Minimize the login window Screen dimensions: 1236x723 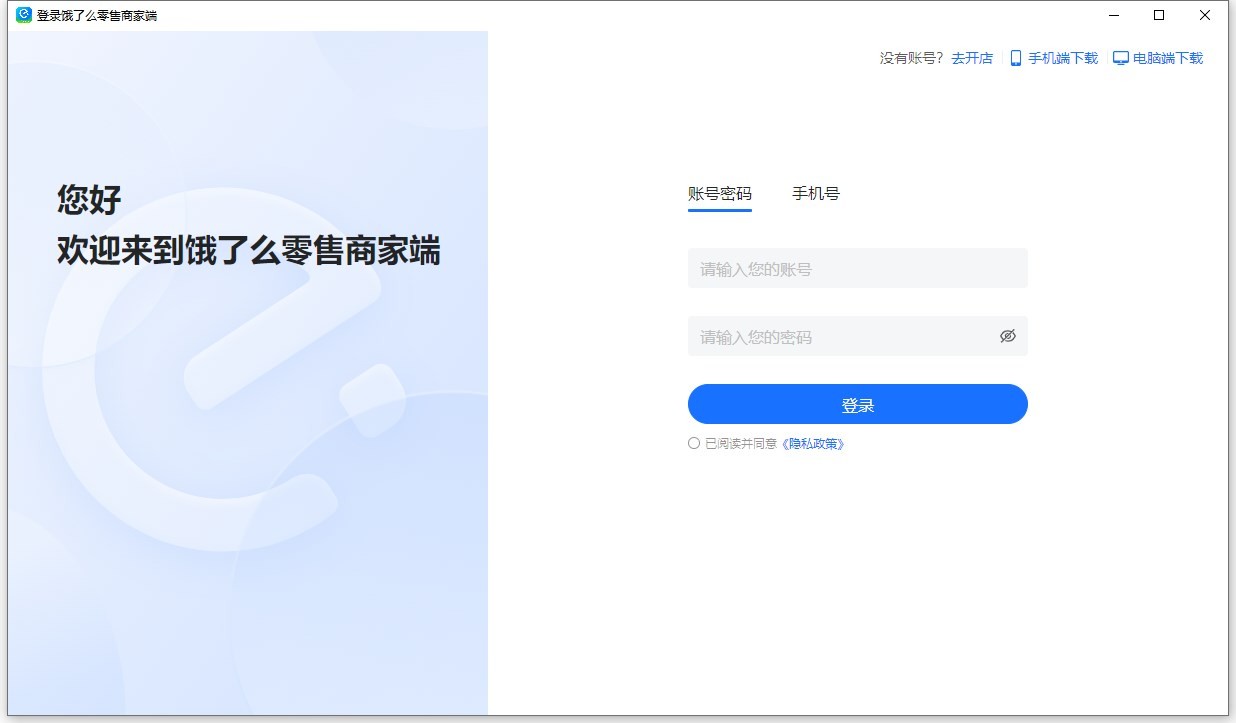(1114, 15)
